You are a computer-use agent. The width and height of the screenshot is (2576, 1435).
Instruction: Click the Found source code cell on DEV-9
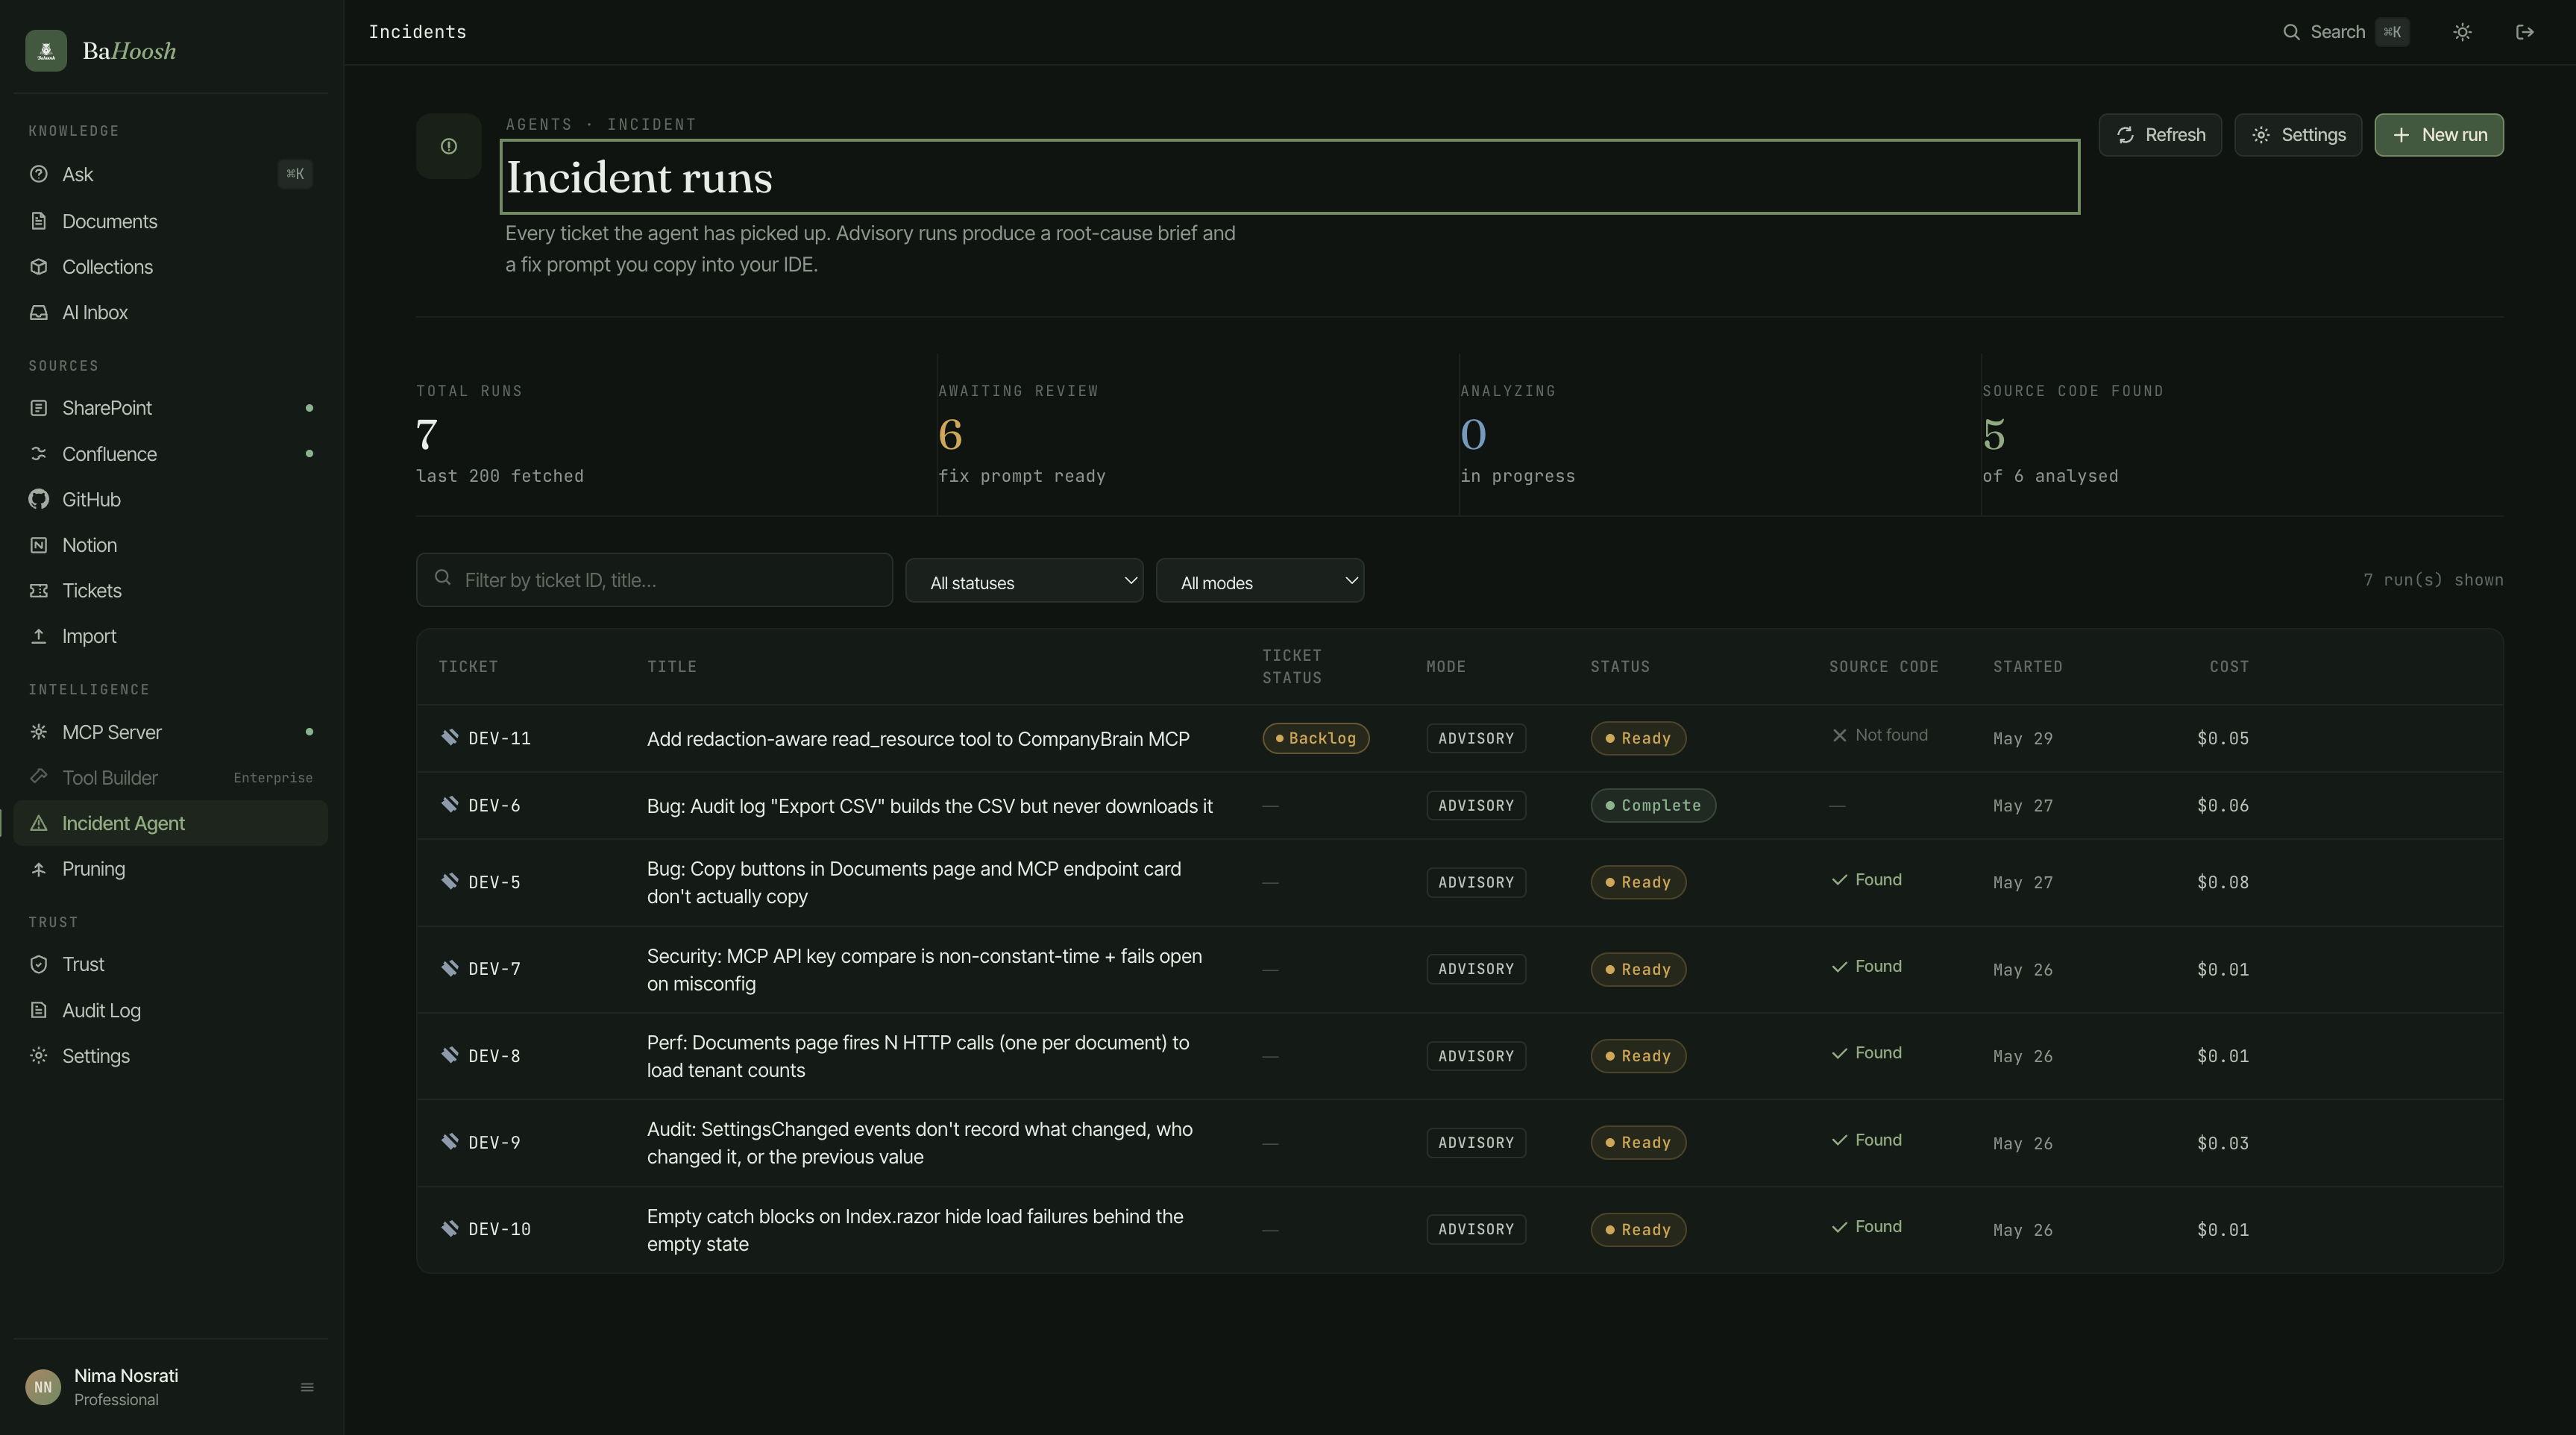pyautogui.click(x=1867, y=1140)
